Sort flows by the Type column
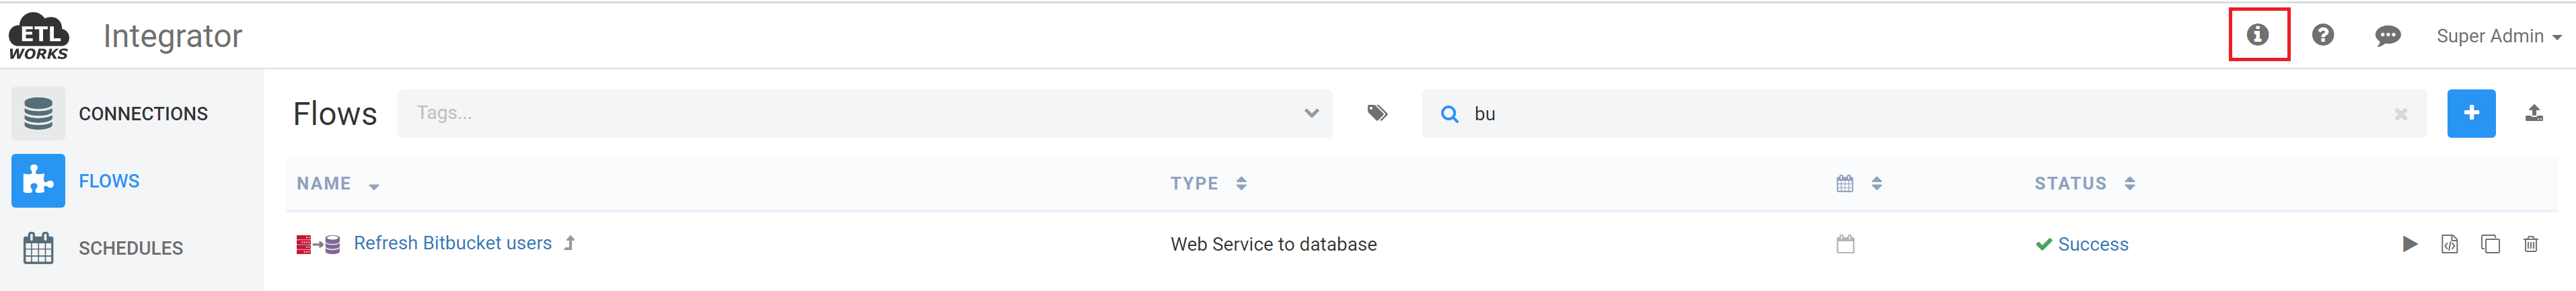The height and width of the screenshot is (291, 2576). (1195, 184)
